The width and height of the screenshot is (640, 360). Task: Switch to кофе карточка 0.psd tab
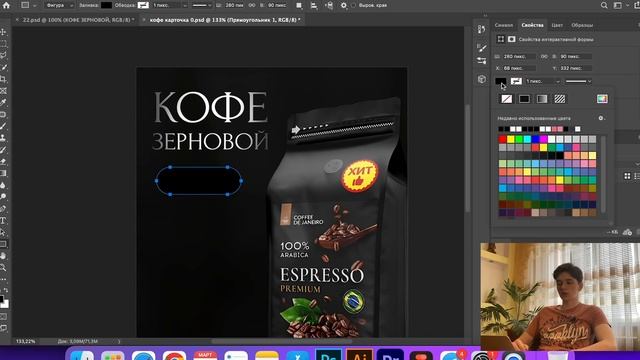tap(225, 20)
